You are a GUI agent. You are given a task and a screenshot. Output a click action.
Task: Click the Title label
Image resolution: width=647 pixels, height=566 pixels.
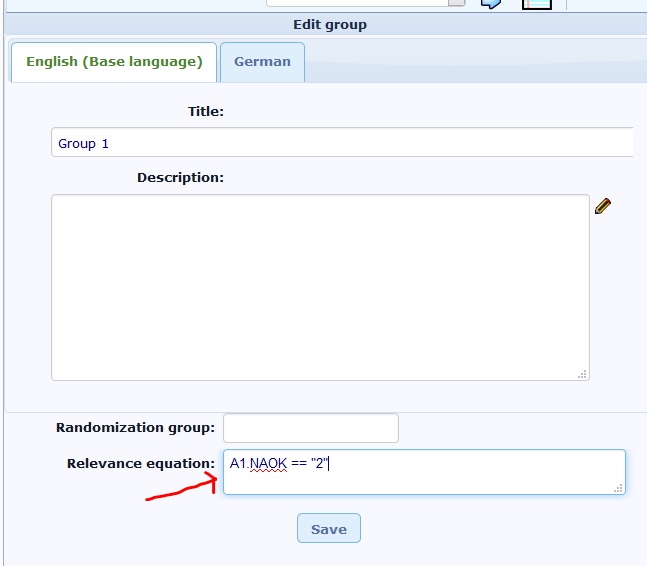click(x=206, y=111)
